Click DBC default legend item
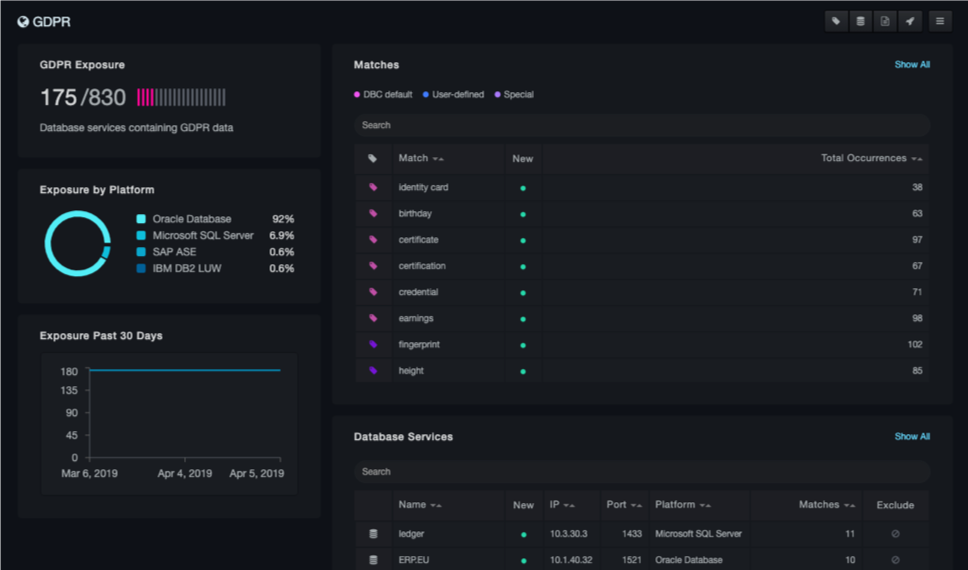 pos(383,94)
